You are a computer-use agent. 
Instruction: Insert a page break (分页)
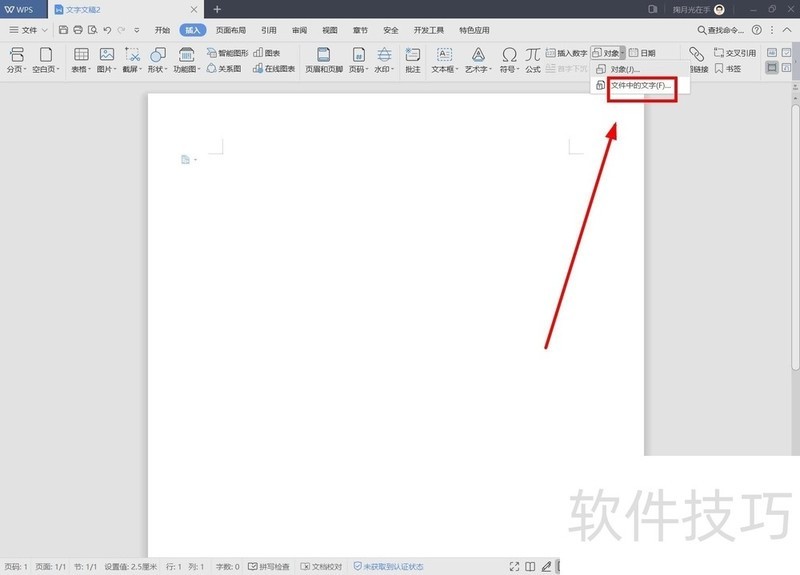coord(16,60)
